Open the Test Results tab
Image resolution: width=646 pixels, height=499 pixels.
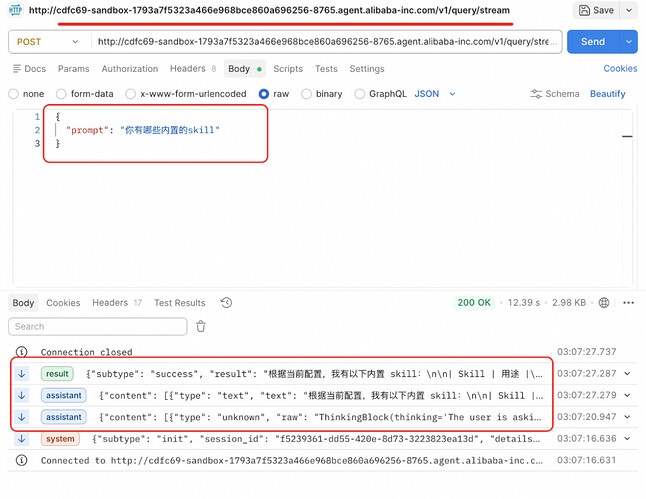pos(180,303)
